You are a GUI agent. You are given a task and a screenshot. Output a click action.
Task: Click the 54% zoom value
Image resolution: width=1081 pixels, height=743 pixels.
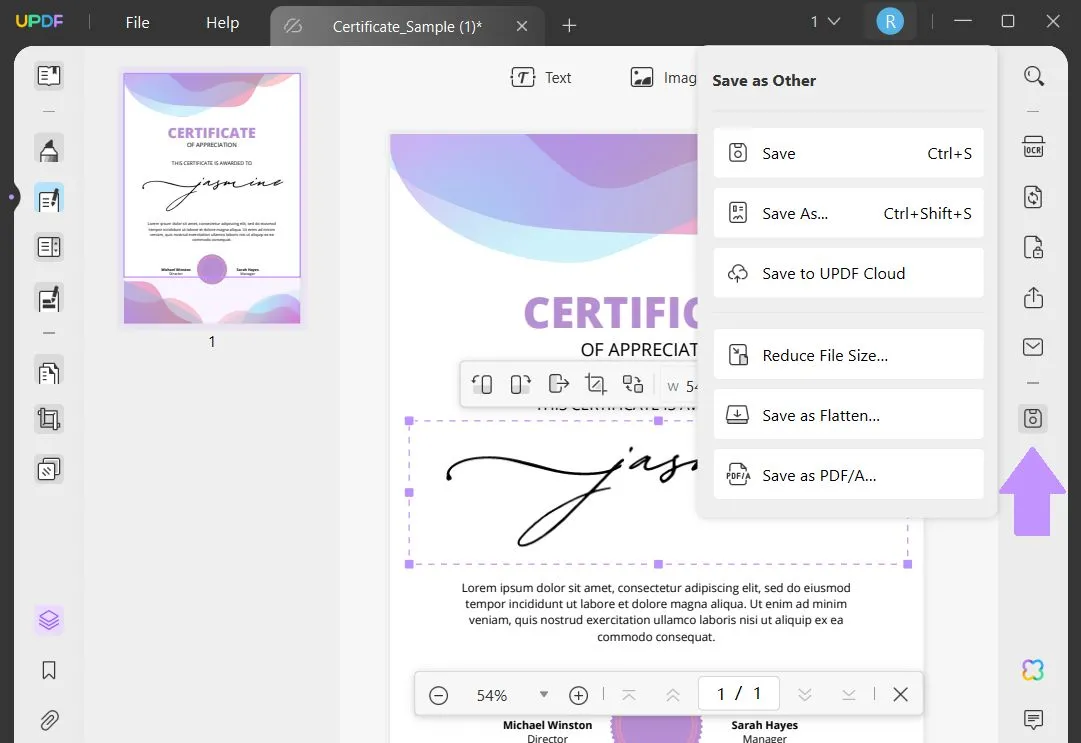pos(492,695)
